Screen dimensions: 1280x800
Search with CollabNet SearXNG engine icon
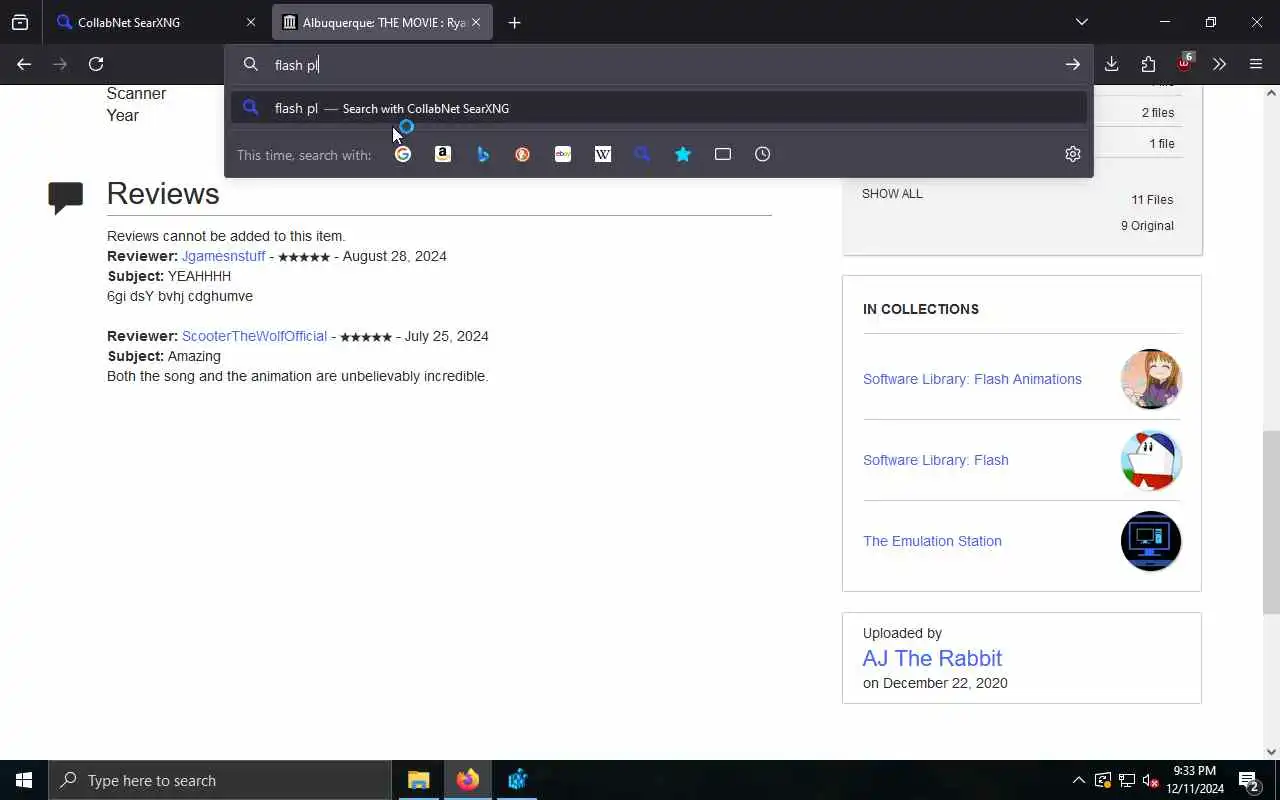[x=643, y=154]
